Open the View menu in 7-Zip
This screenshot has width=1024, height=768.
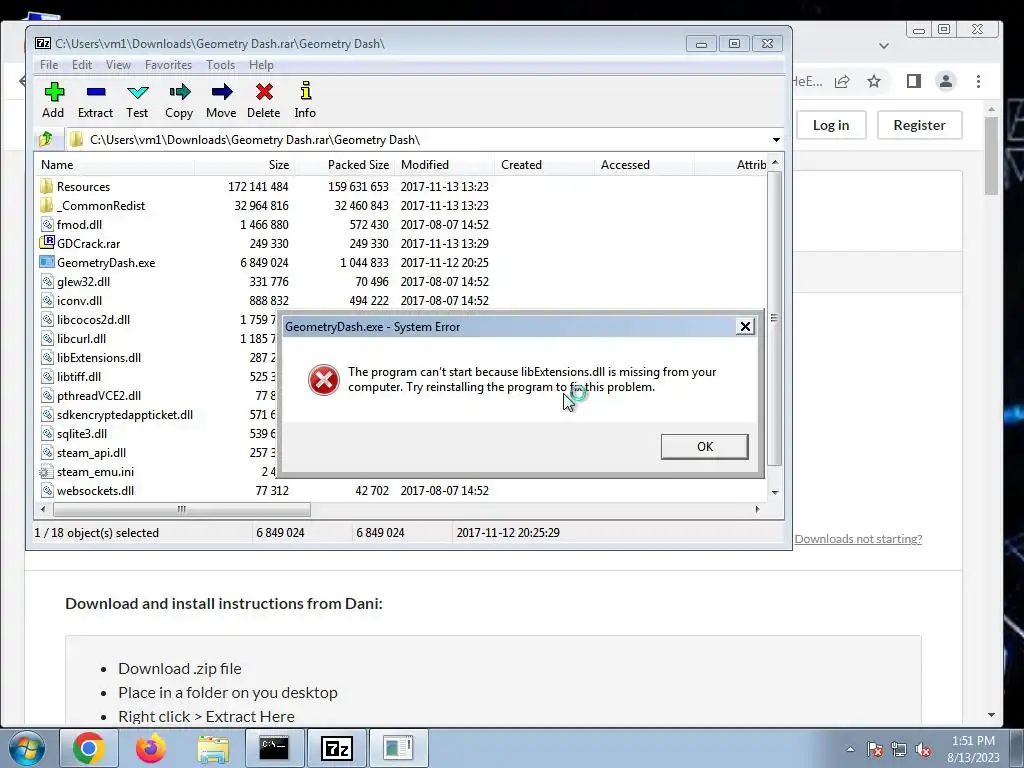click(118, 65)
